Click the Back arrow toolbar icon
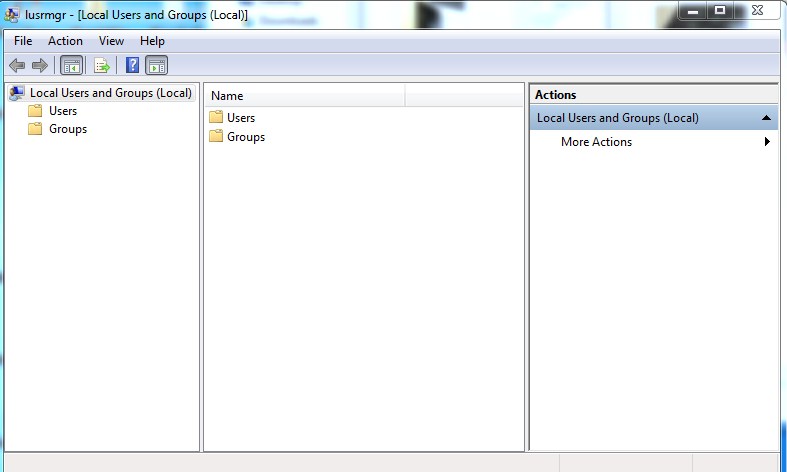The height and width of the screenshot is (472, 787). pos(17,65)
